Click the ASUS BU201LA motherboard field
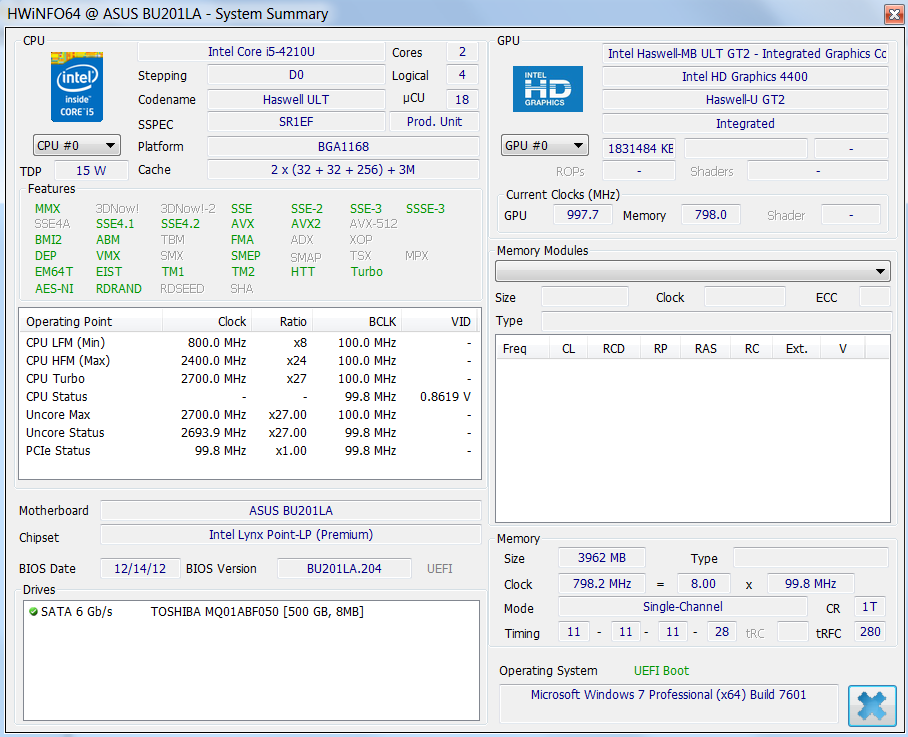 click(291, 511)
